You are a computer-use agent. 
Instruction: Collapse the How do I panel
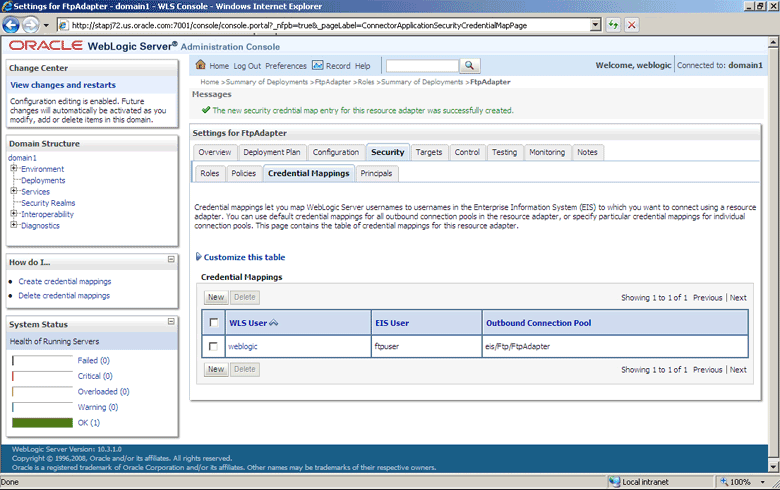tap(171, 261)
